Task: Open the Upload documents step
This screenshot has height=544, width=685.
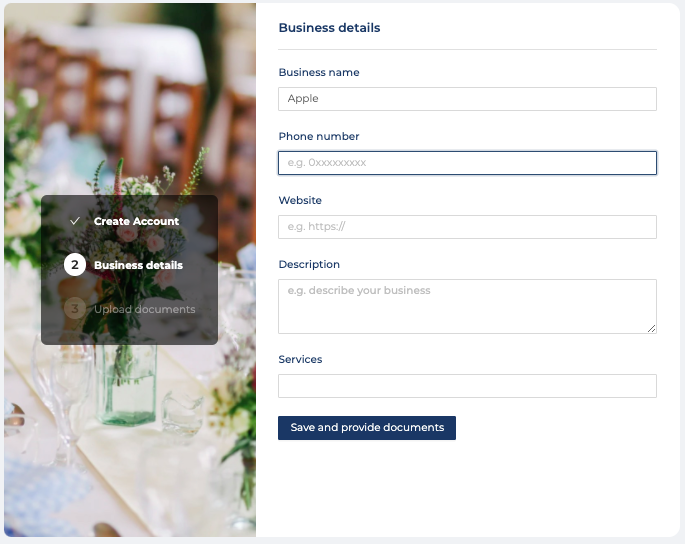Action: [x=144, y=309]
